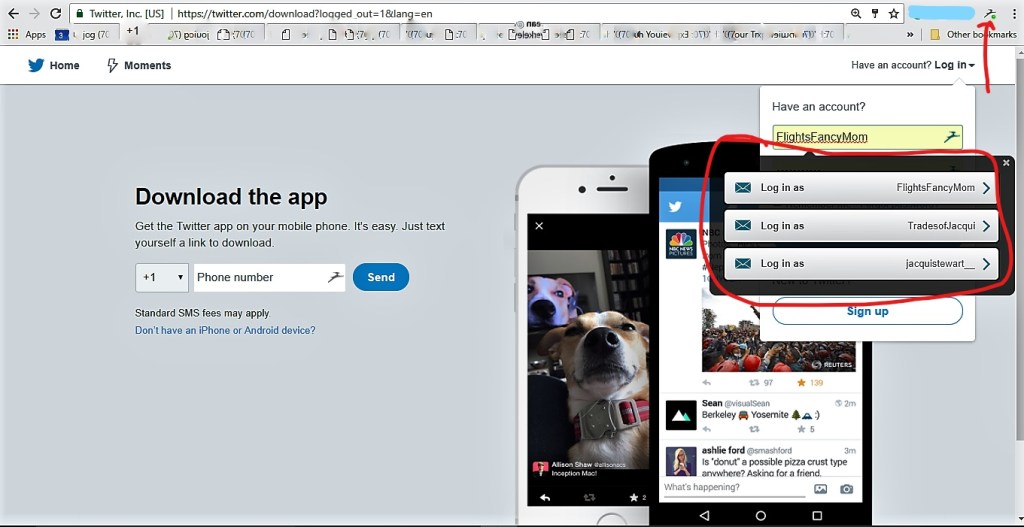1024x527 pixels.
Task: Log in as TradesofJacqui
Action: point(861,226)
